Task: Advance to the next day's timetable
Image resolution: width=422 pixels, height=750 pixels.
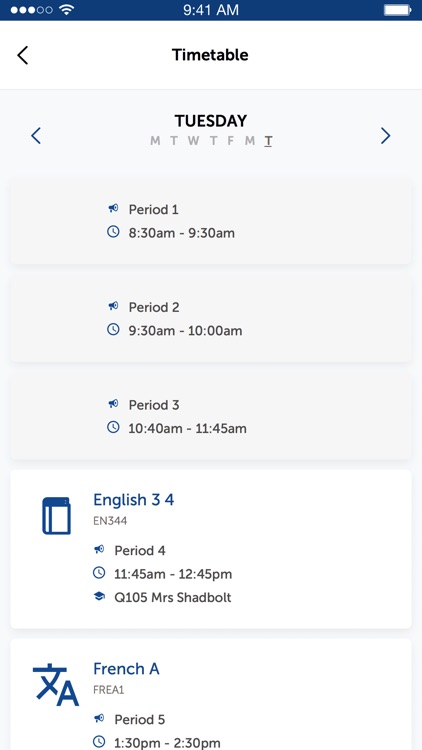Action: [x=386, y=136]
